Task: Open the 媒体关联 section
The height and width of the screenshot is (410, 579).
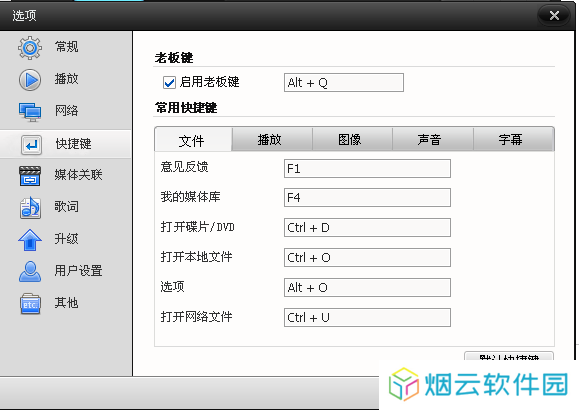Action: tap(78, 175)
